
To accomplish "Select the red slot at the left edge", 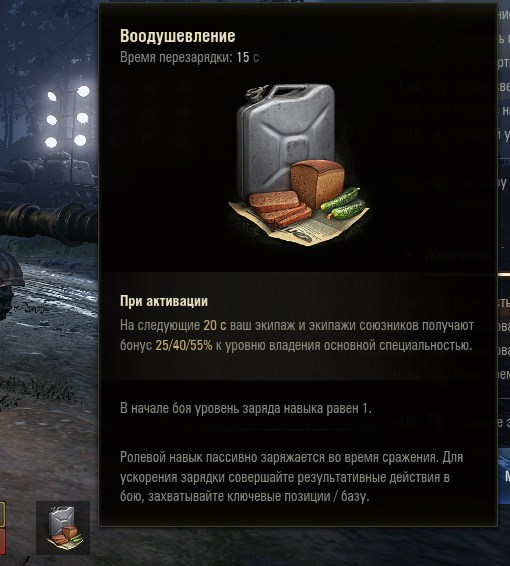I will 2,541.
